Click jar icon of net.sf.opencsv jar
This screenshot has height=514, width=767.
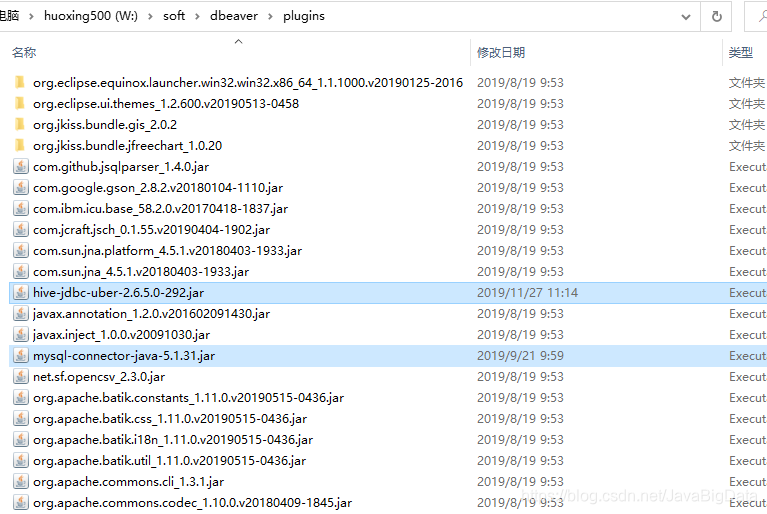pyautogui.click(x=21, y=377)
